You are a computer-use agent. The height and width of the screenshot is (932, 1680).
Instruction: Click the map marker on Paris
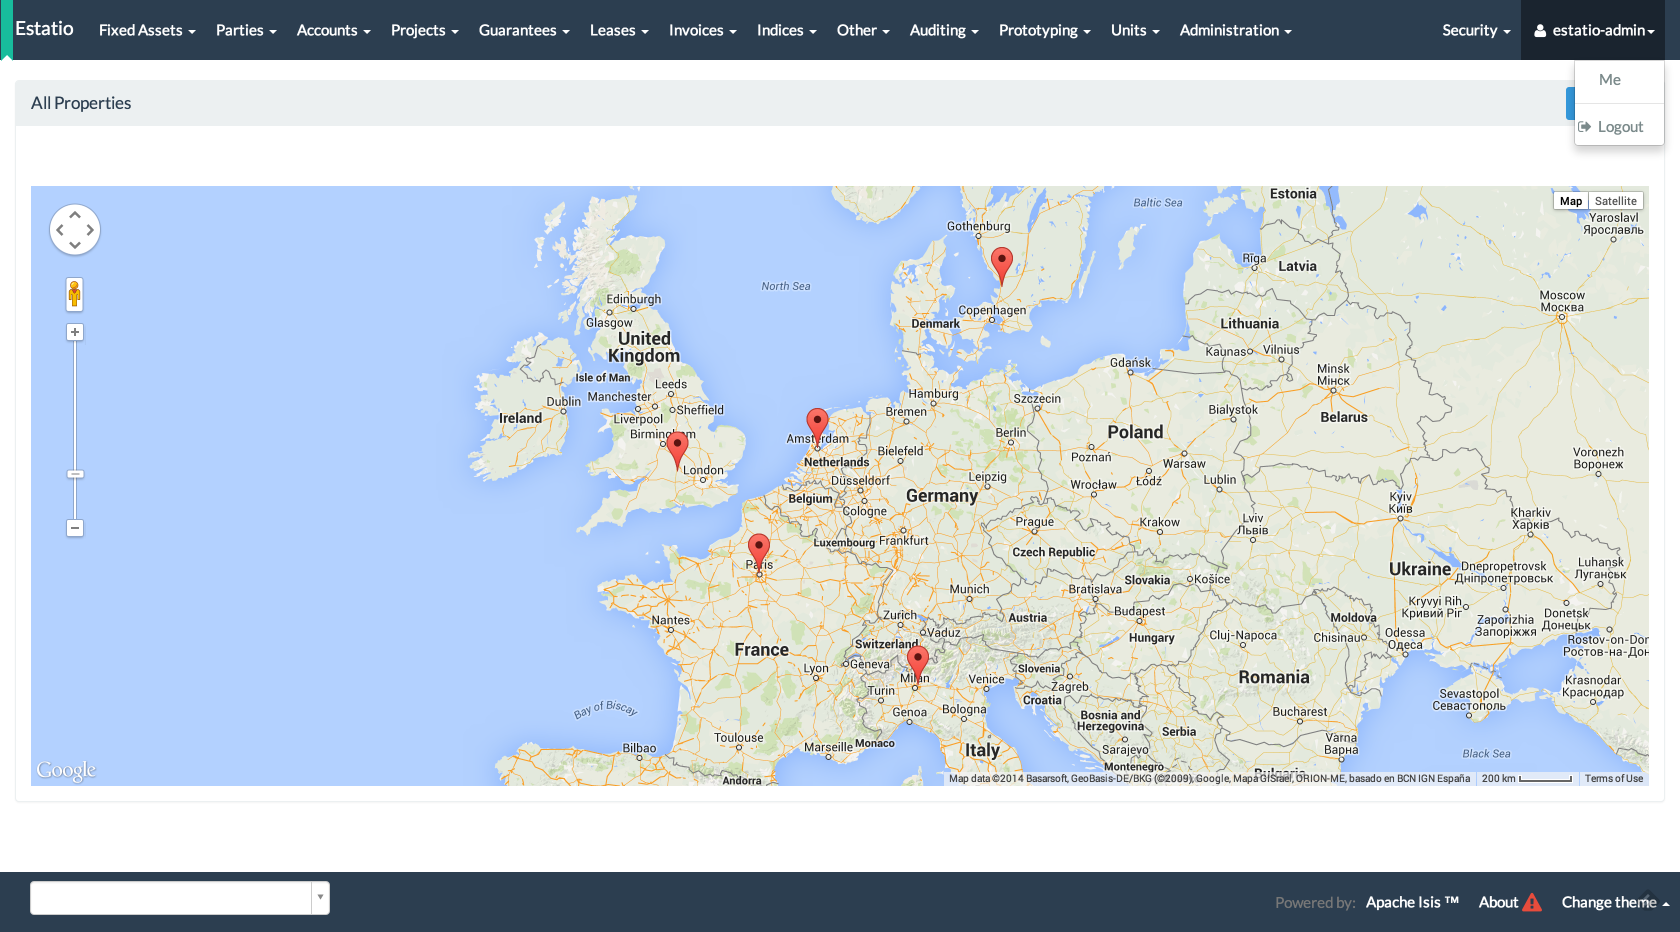coord(759,552)
